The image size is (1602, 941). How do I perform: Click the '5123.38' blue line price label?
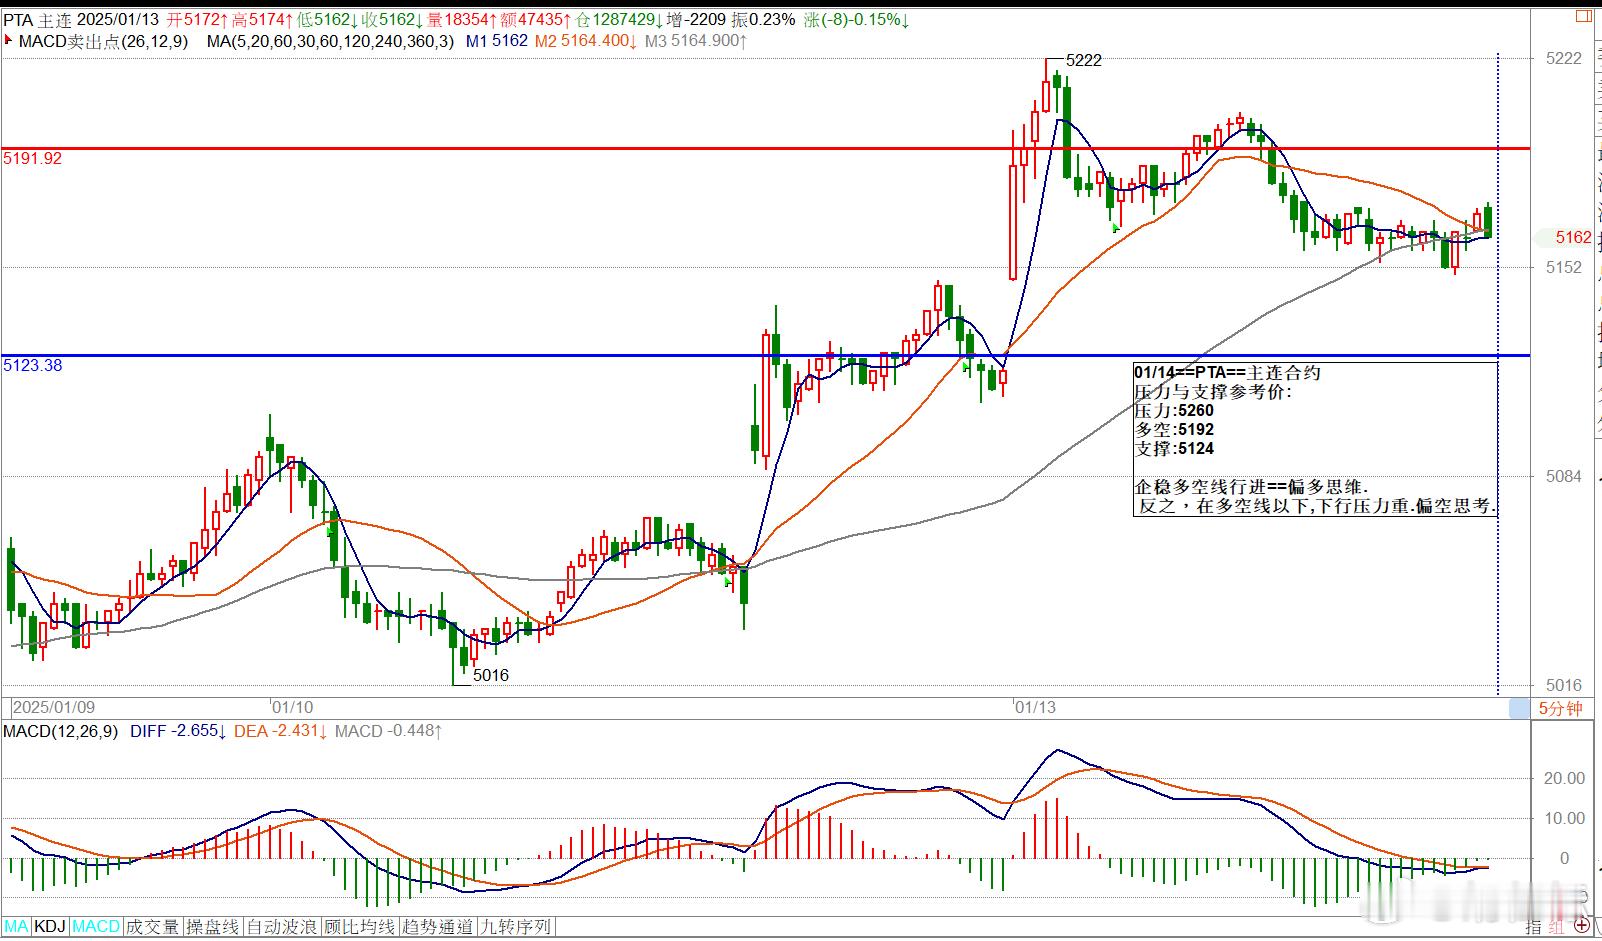tap(33, 365)
